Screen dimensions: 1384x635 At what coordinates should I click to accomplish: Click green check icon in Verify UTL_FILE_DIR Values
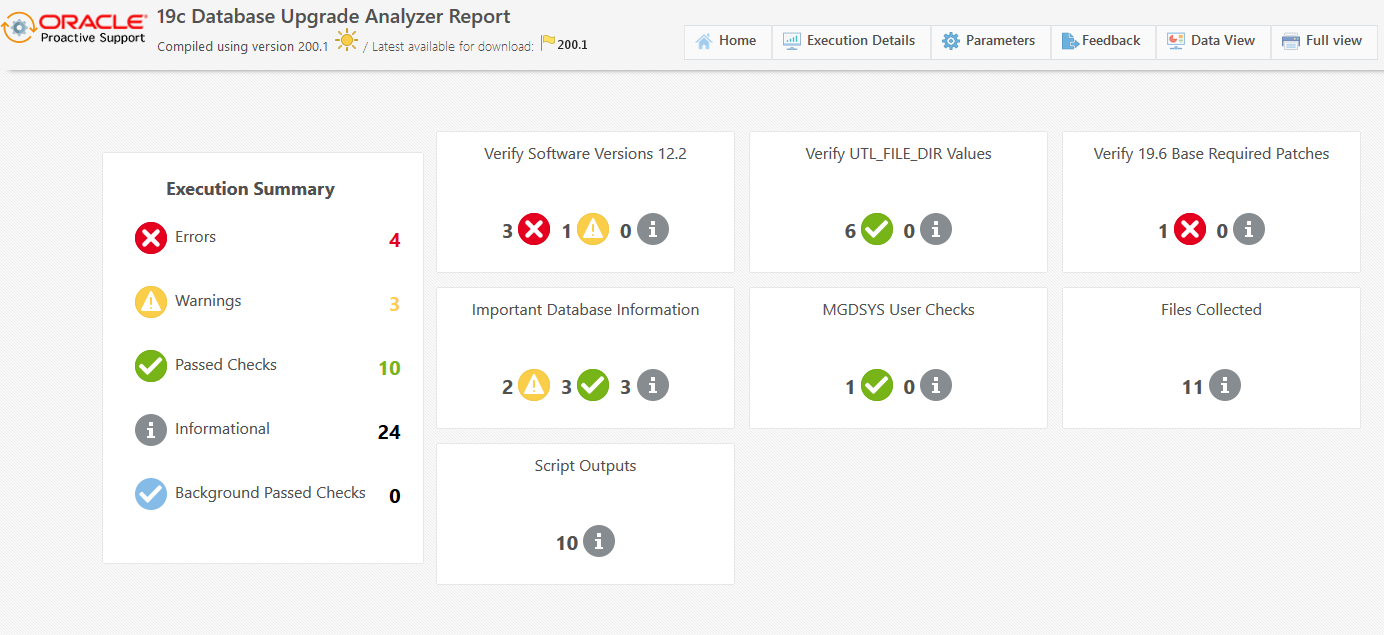(877, 230)
